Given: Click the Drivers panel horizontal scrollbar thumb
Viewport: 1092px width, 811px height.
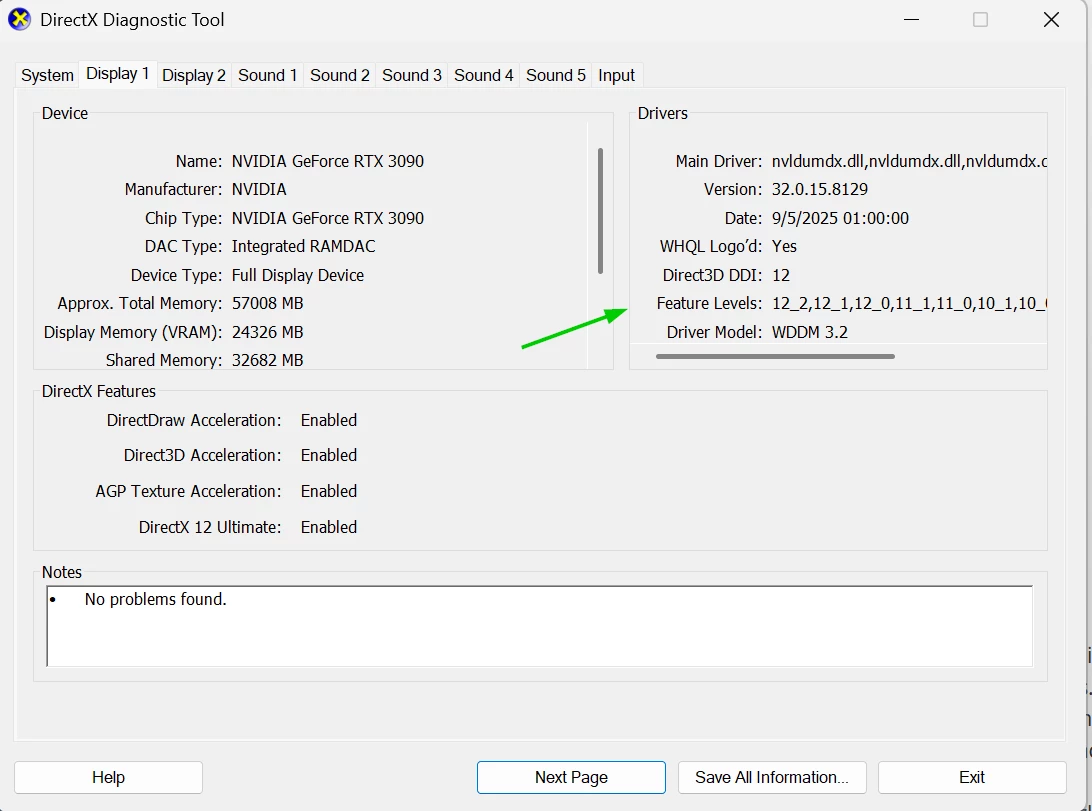Looking at the screenshot, I should pos(775,356).
